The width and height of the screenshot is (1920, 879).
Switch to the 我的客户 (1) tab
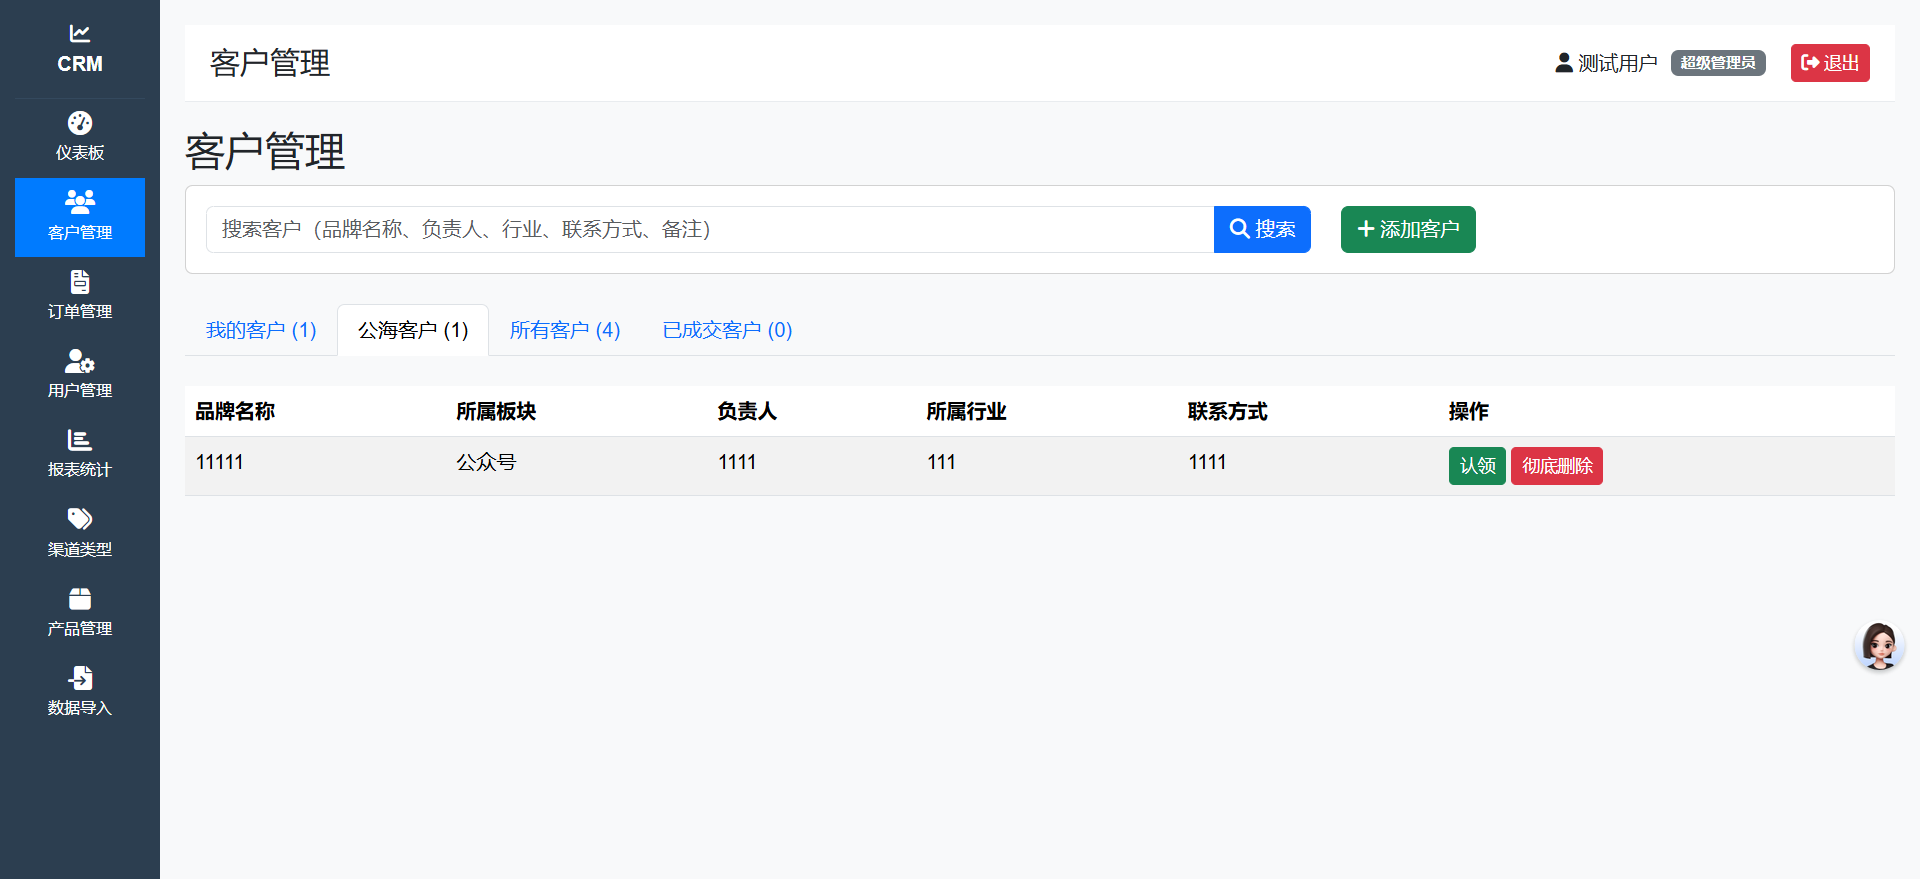pyautogui.click(x=261, y=330)
